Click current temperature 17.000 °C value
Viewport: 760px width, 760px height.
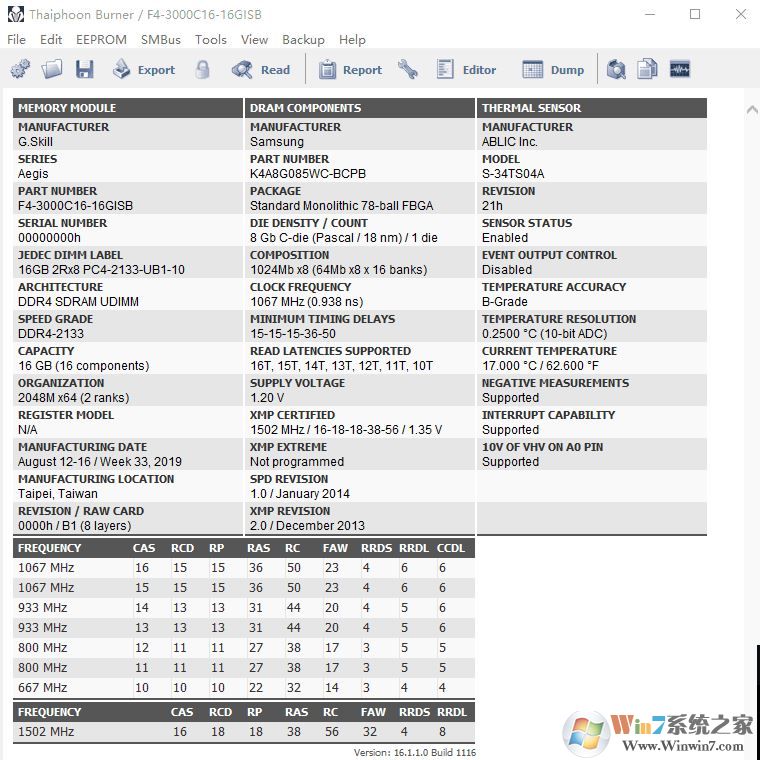tap(540, 366)
